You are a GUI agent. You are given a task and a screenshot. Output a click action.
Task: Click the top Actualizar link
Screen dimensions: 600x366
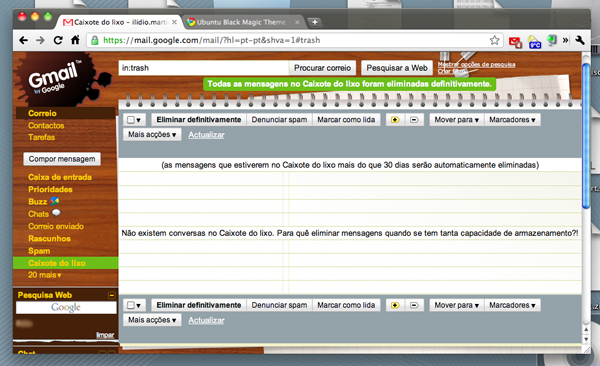point(206,135)
